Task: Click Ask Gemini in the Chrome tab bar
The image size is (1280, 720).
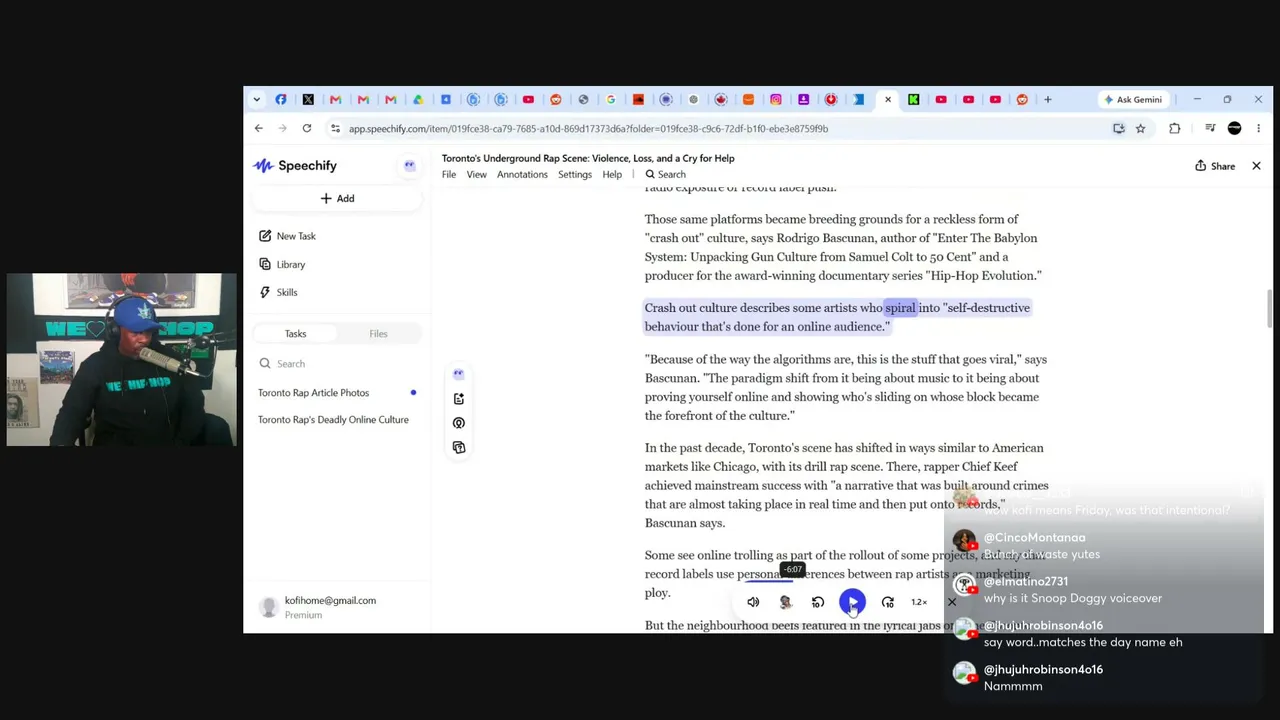Action: click(1132, 100)
